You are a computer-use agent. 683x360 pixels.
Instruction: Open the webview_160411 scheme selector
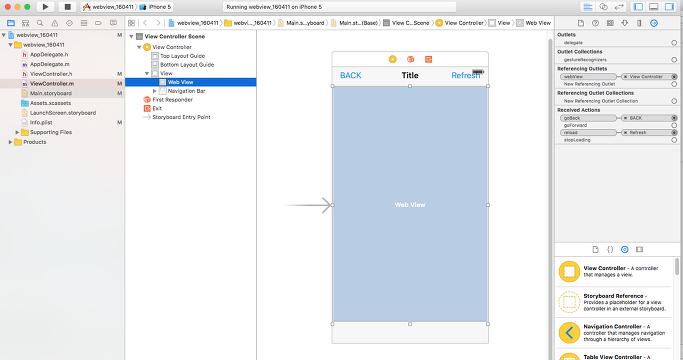pos(109,7)
